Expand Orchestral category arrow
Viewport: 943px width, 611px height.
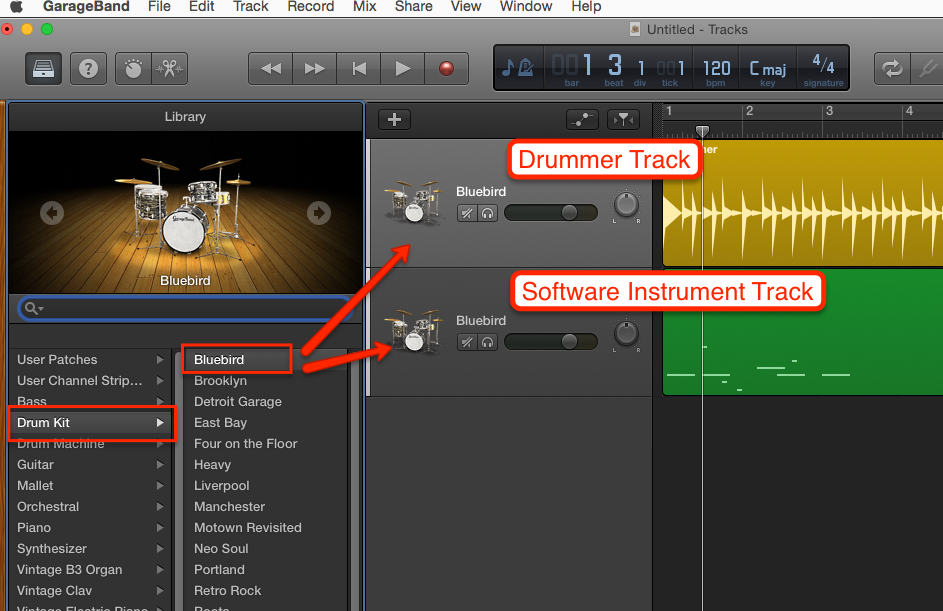(160, 507)
